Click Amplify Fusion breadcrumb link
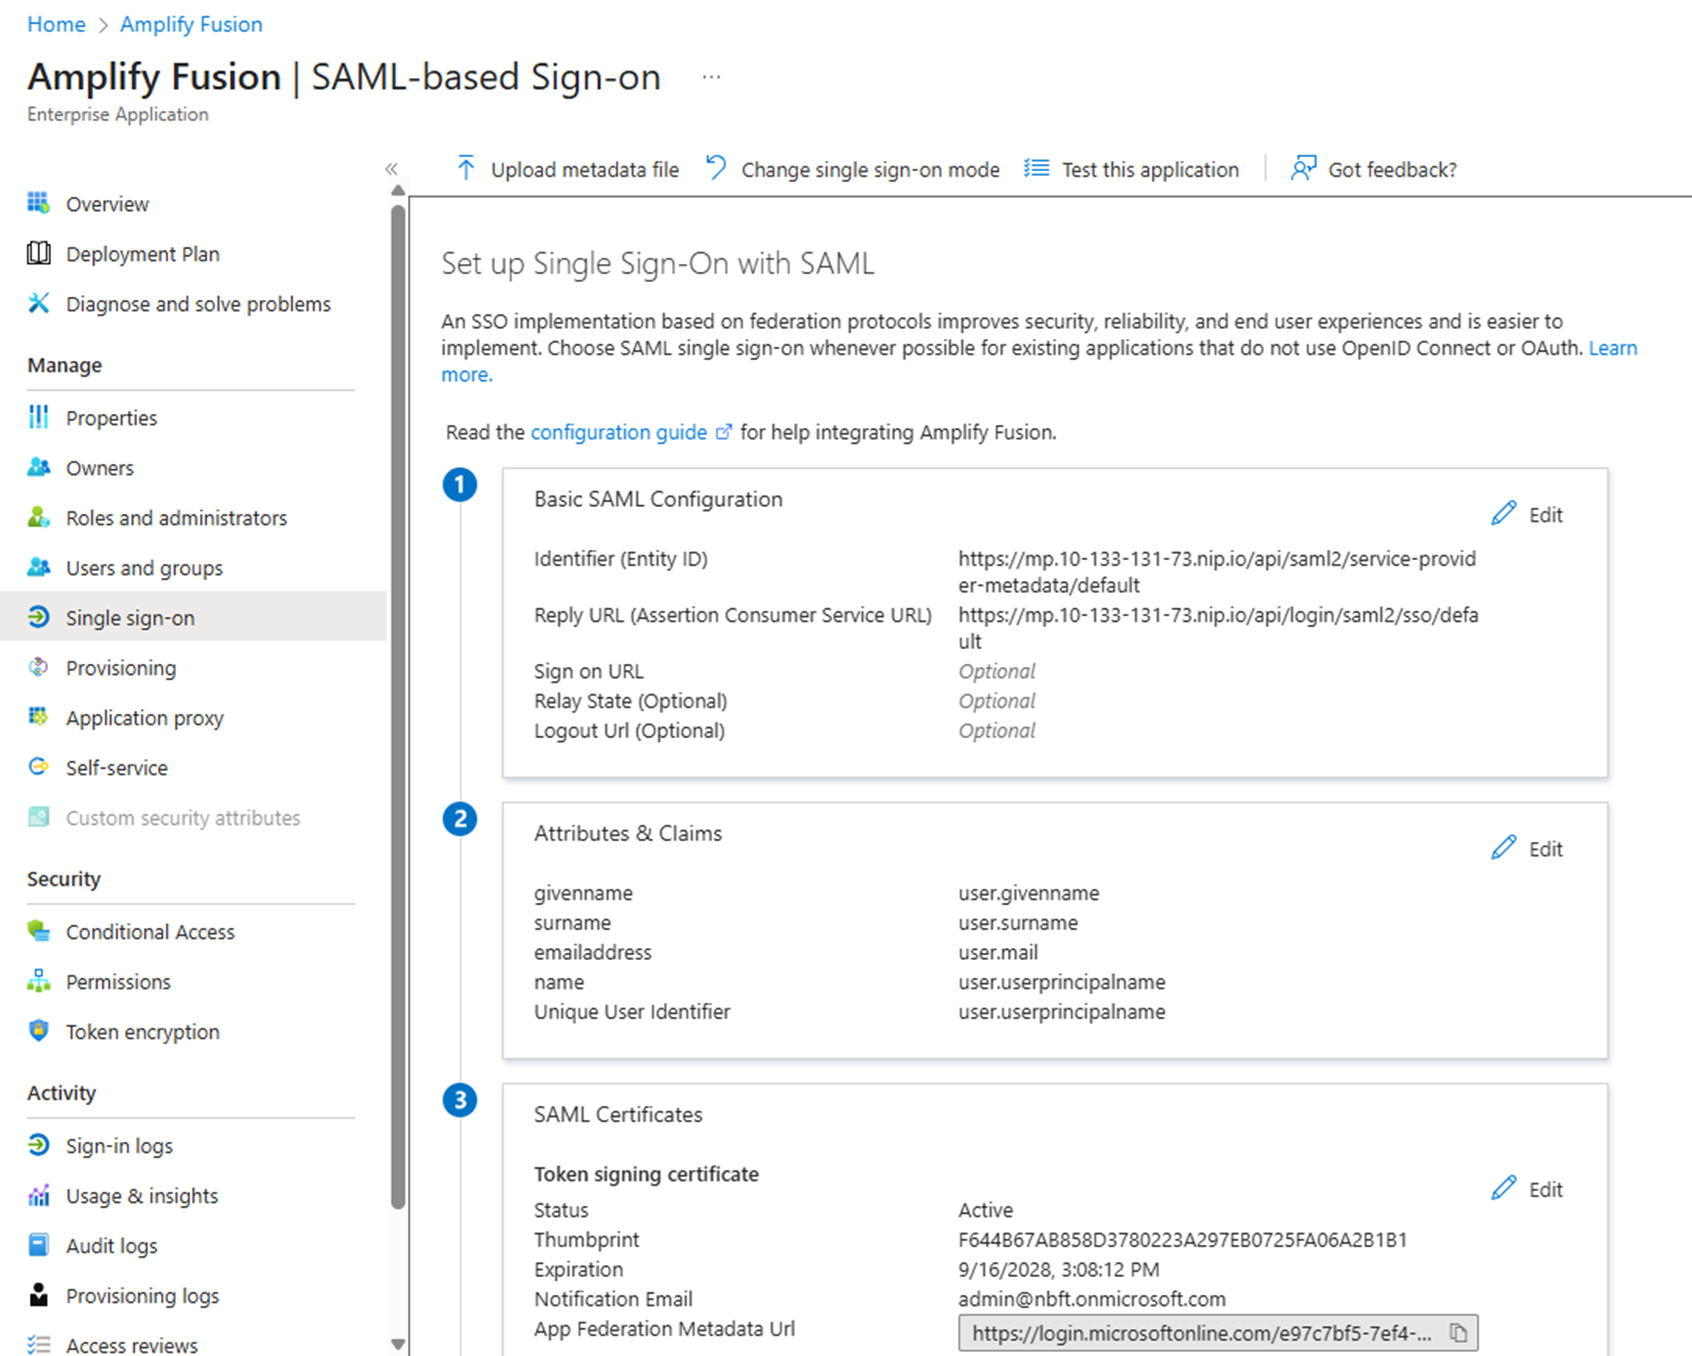This screenshot has width=1692, height=1356. click(191, 24)
